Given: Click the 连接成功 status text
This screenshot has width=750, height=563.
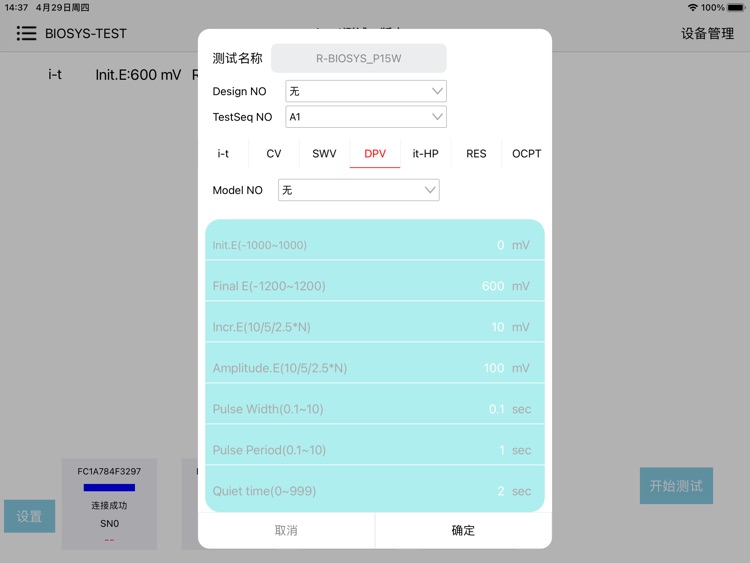Looking at the screenshot, I should [110, 506].
